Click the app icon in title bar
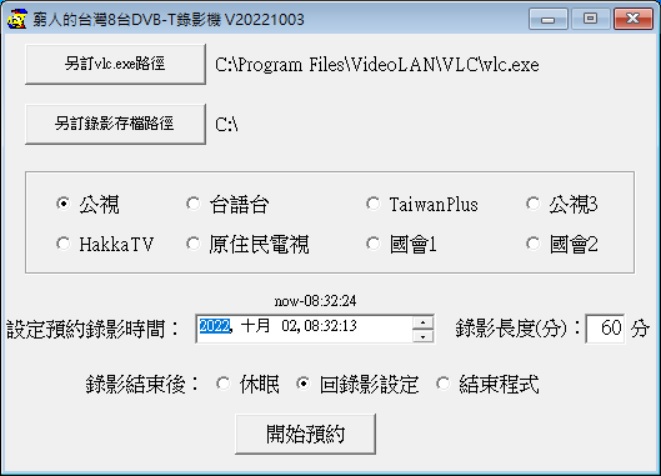The width and height of the screenshot is (661, 476). [17, 19]
